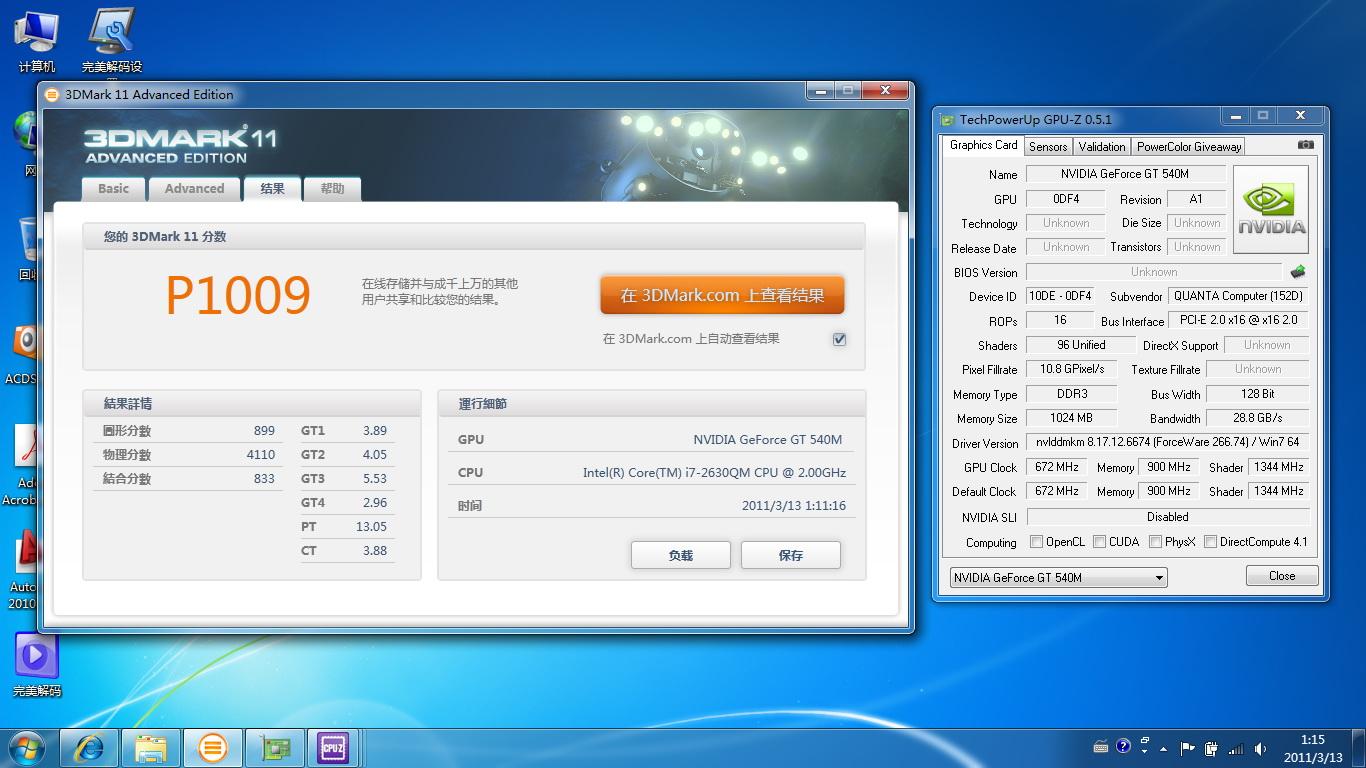Select the AutoCAD 2010 desktop icon

(x=22, y=570)
